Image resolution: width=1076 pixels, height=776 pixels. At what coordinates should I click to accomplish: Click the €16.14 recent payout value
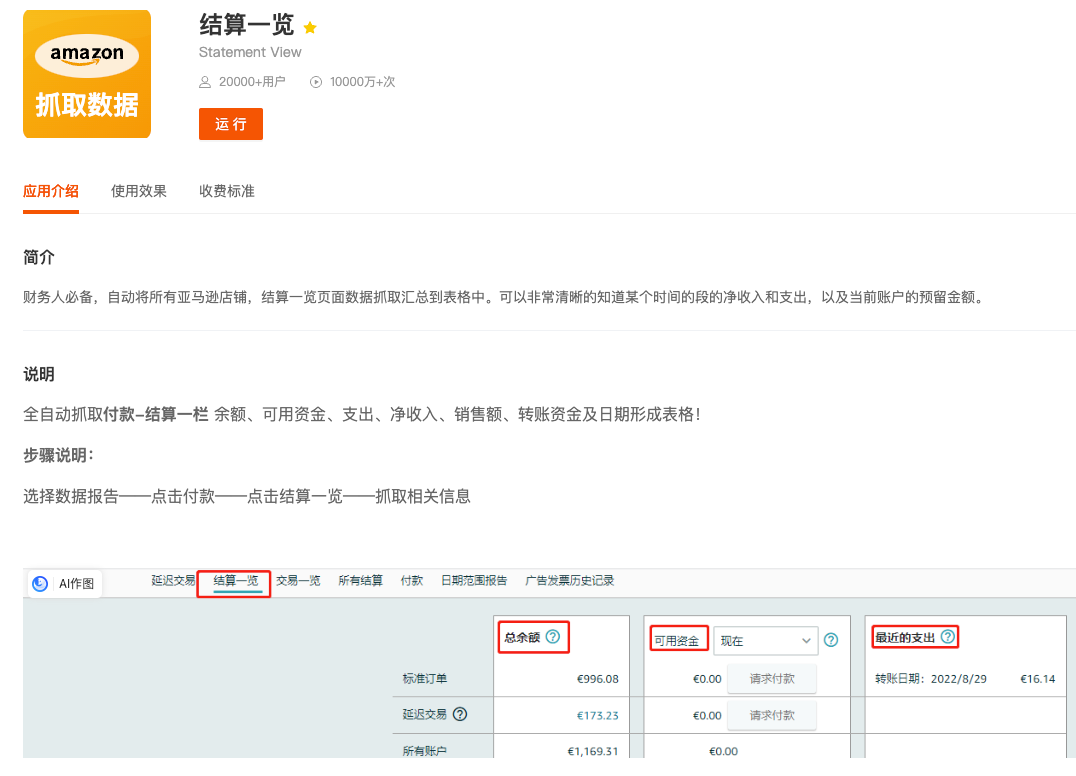(1038, 679)
